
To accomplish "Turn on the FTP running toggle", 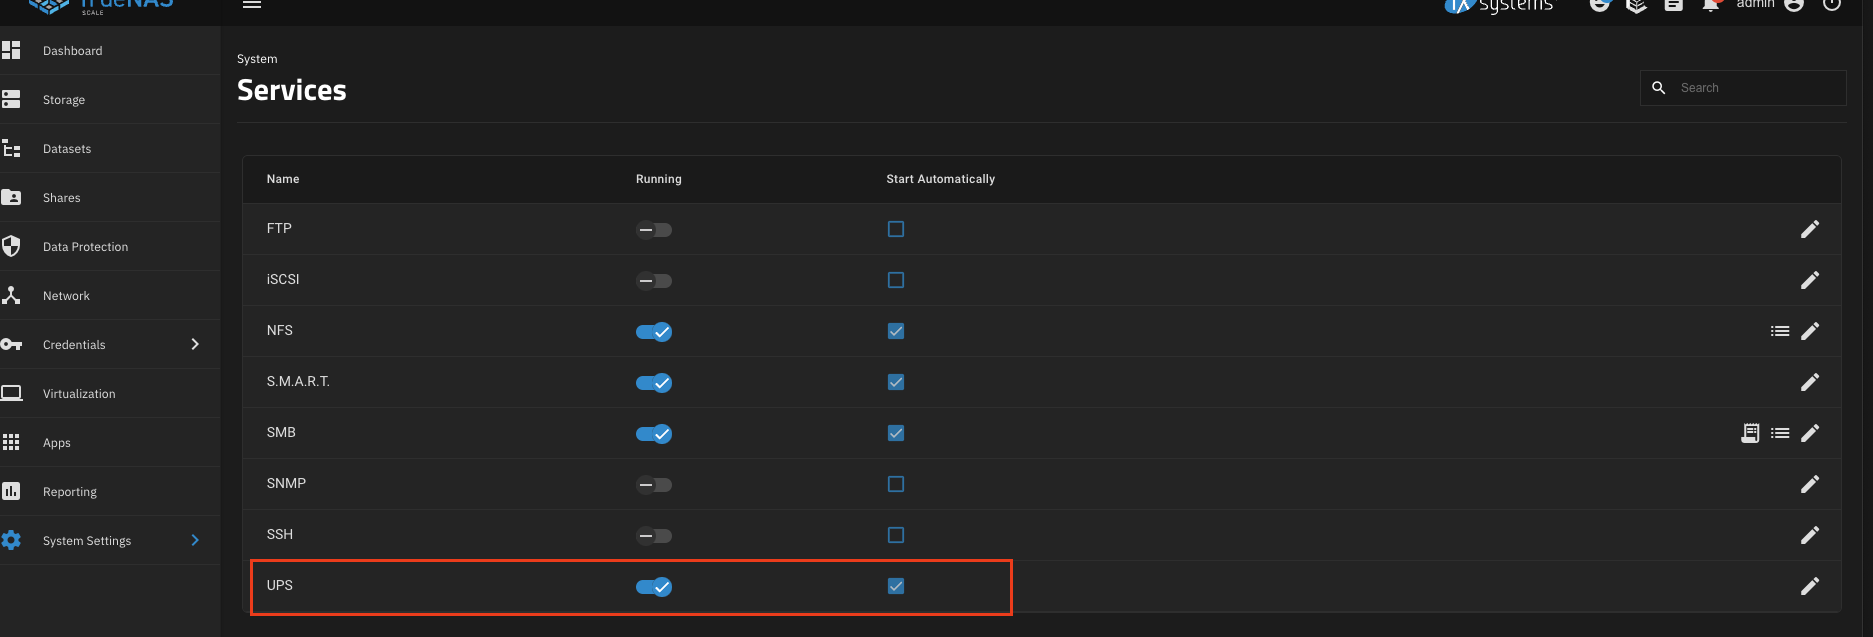I will 654,230.
